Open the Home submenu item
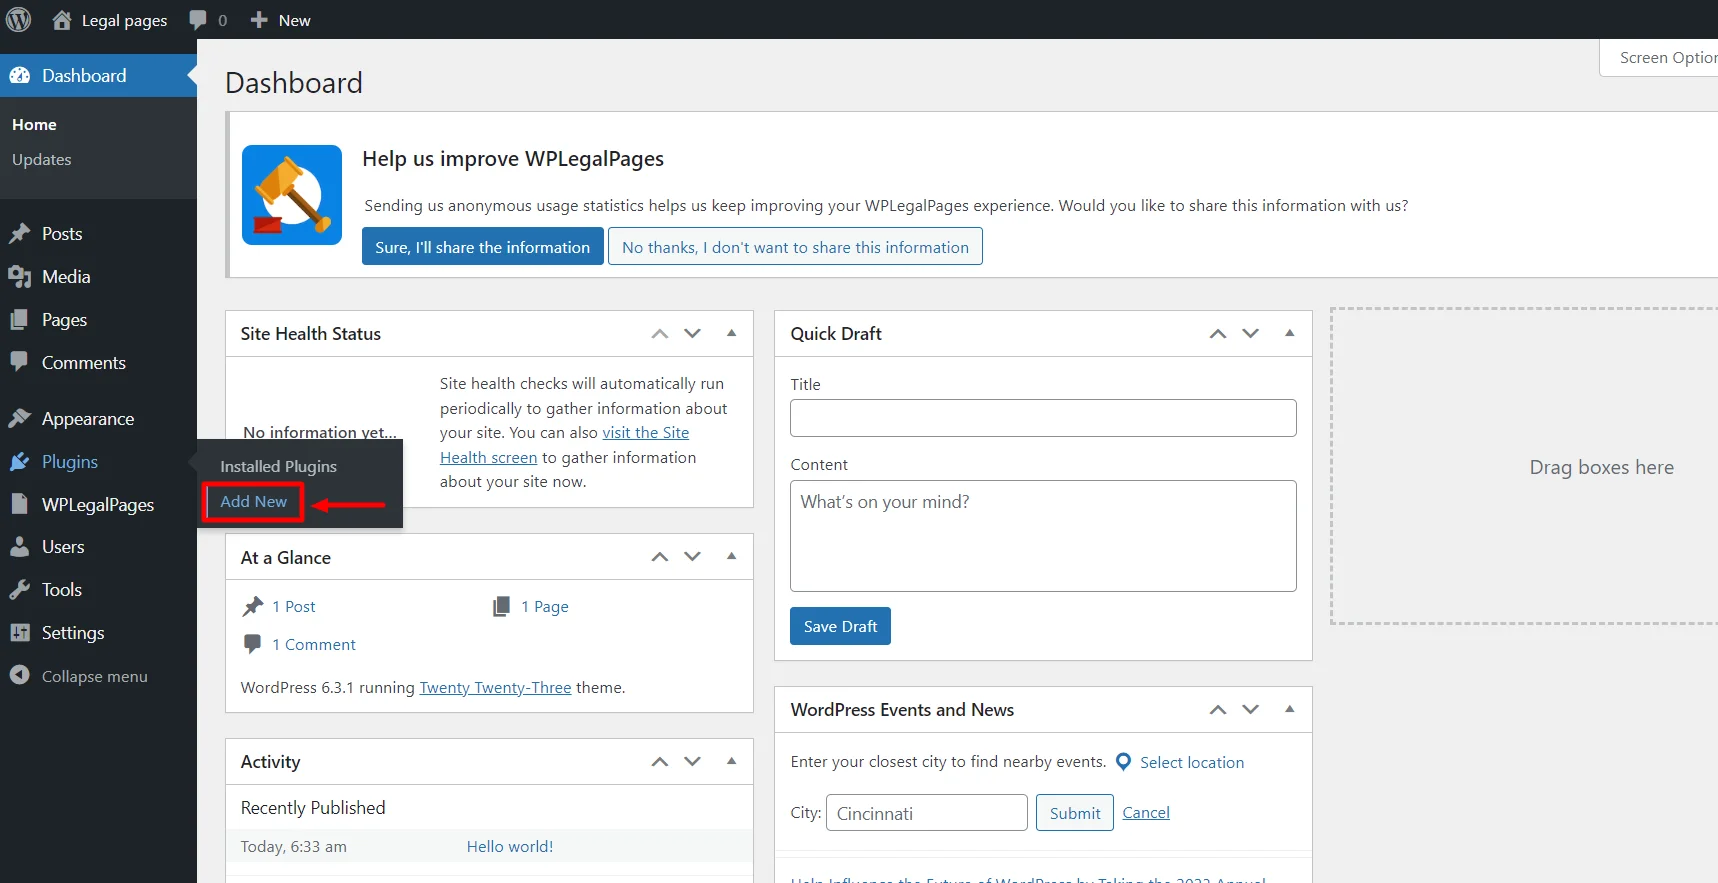 pos(34,125)
